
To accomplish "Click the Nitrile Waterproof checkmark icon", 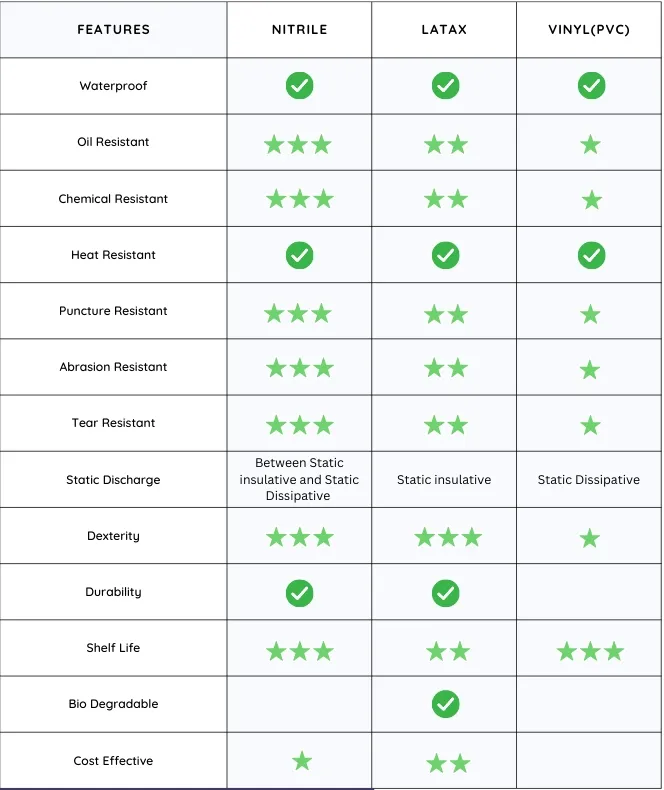I will click(x=299, y=86).
